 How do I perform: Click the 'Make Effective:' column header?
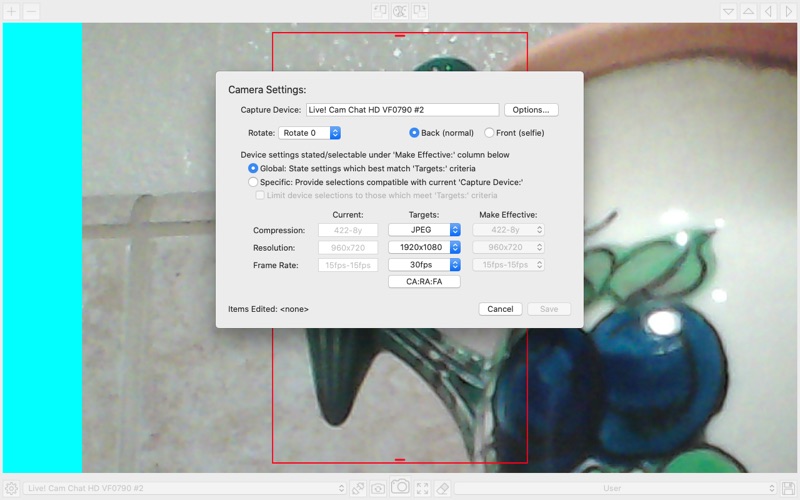pos(508,215)
